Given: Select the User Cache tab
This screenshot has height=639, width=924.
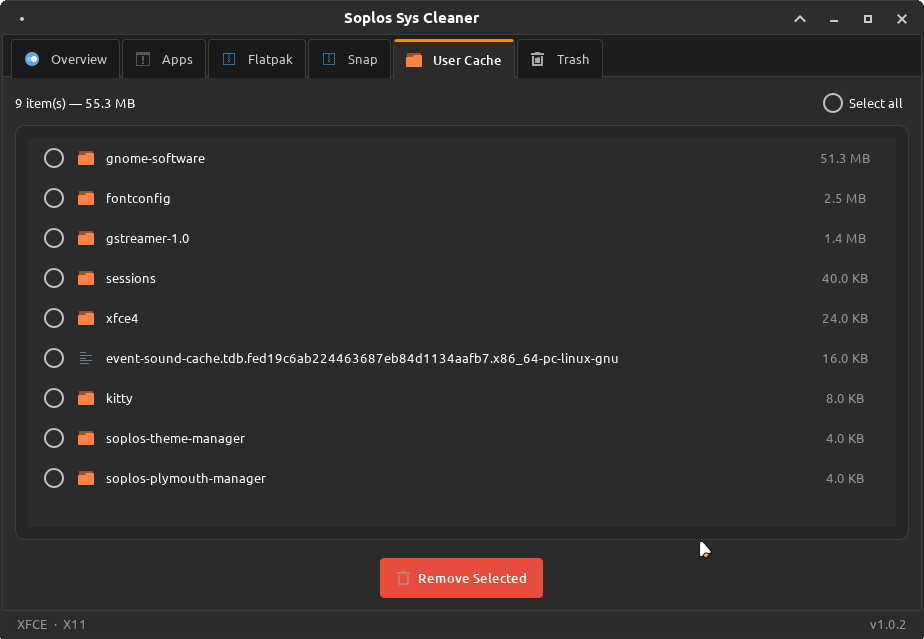Looking at the screenshot, I should 454,59.
